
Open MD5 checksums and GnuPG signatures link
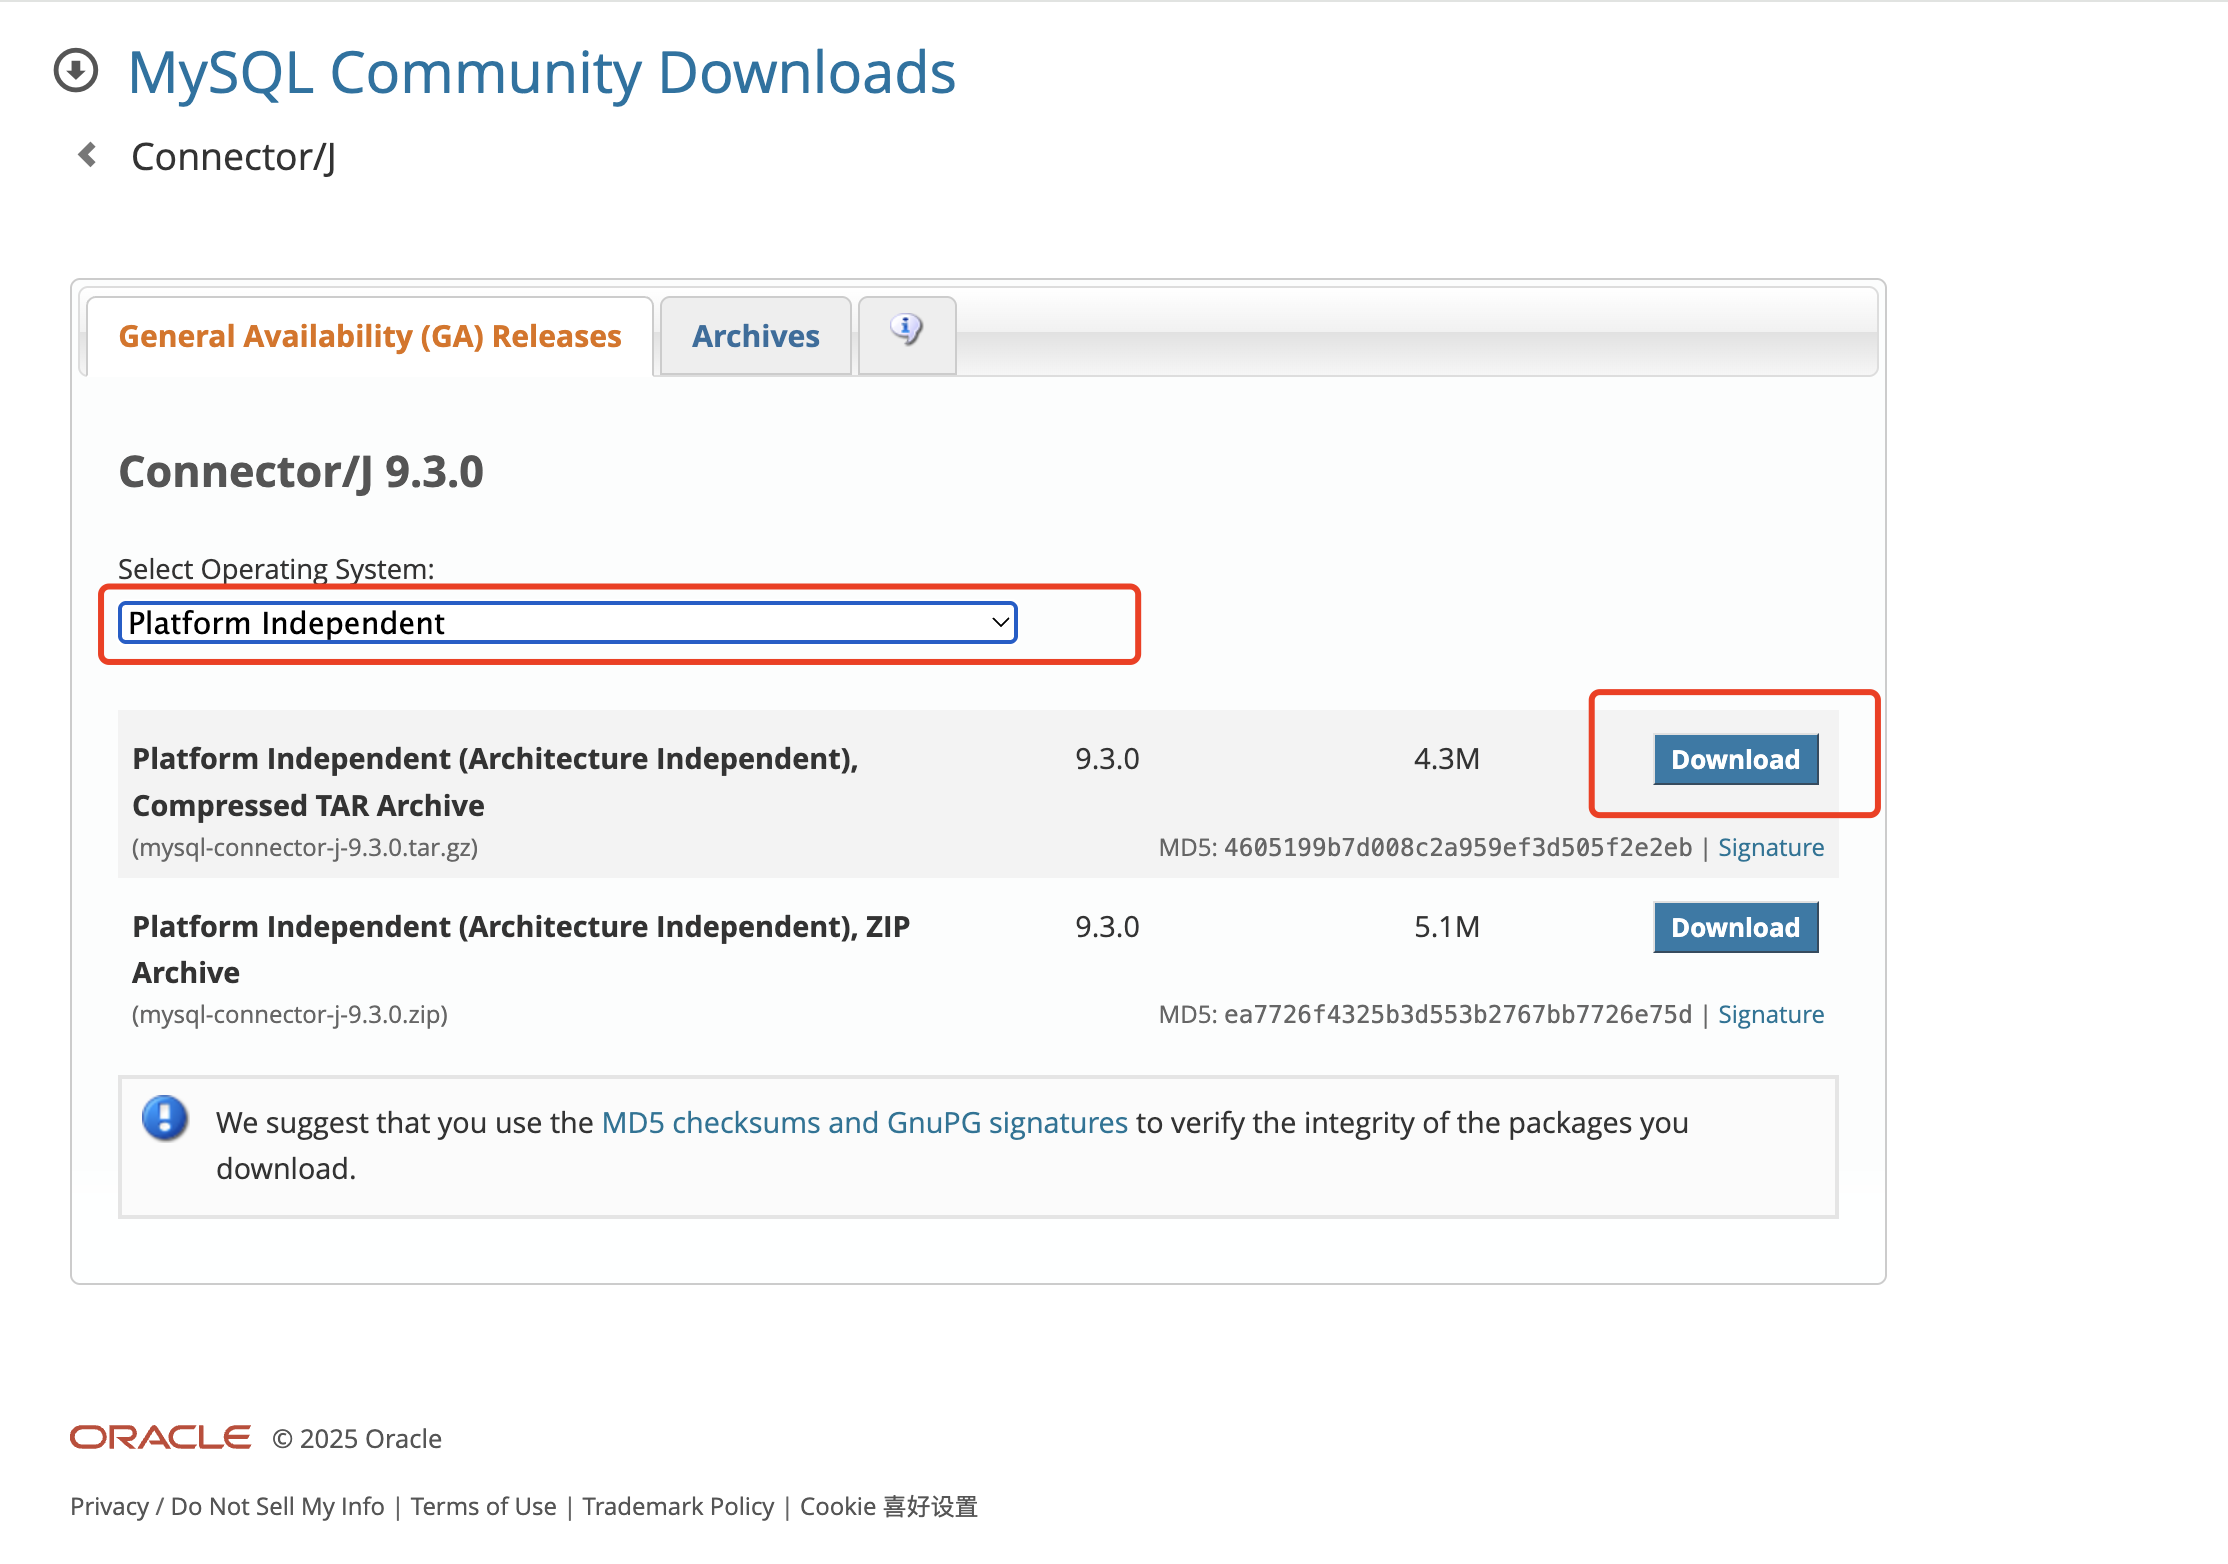(864, 1123)
